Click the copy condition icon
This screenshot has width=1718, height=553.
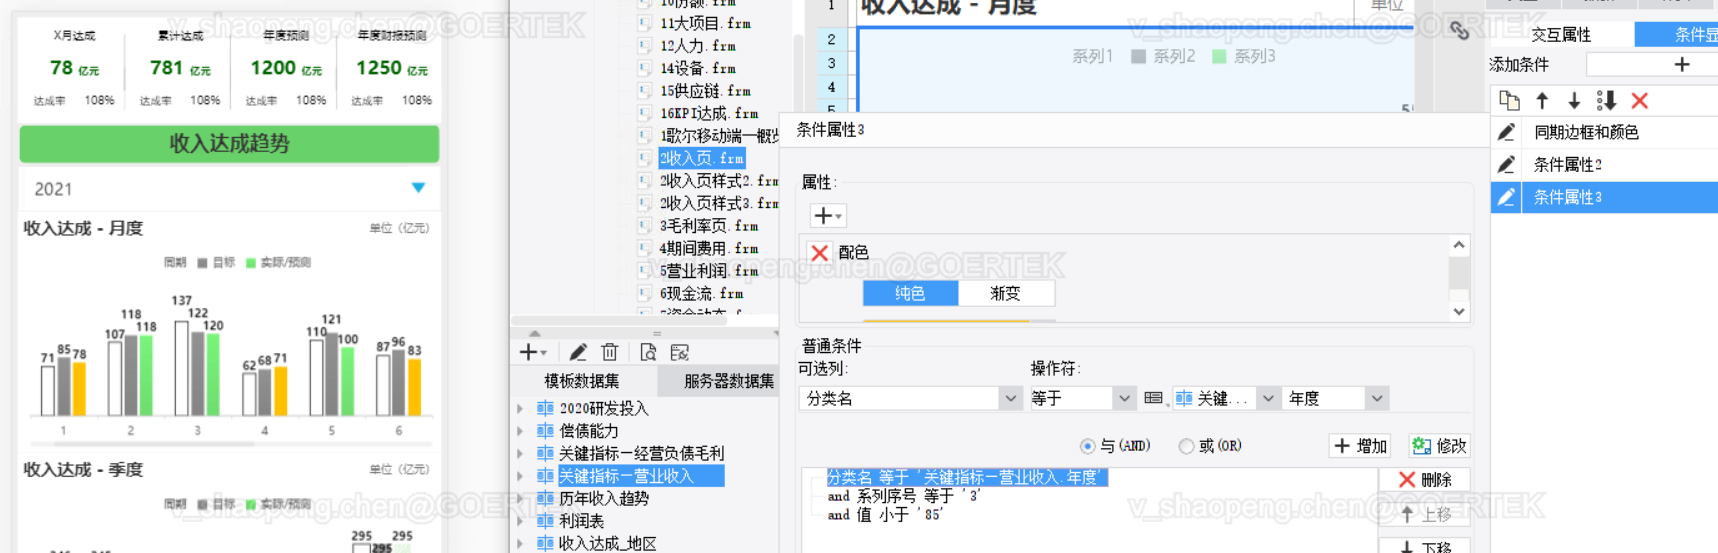coord(1509,101)
